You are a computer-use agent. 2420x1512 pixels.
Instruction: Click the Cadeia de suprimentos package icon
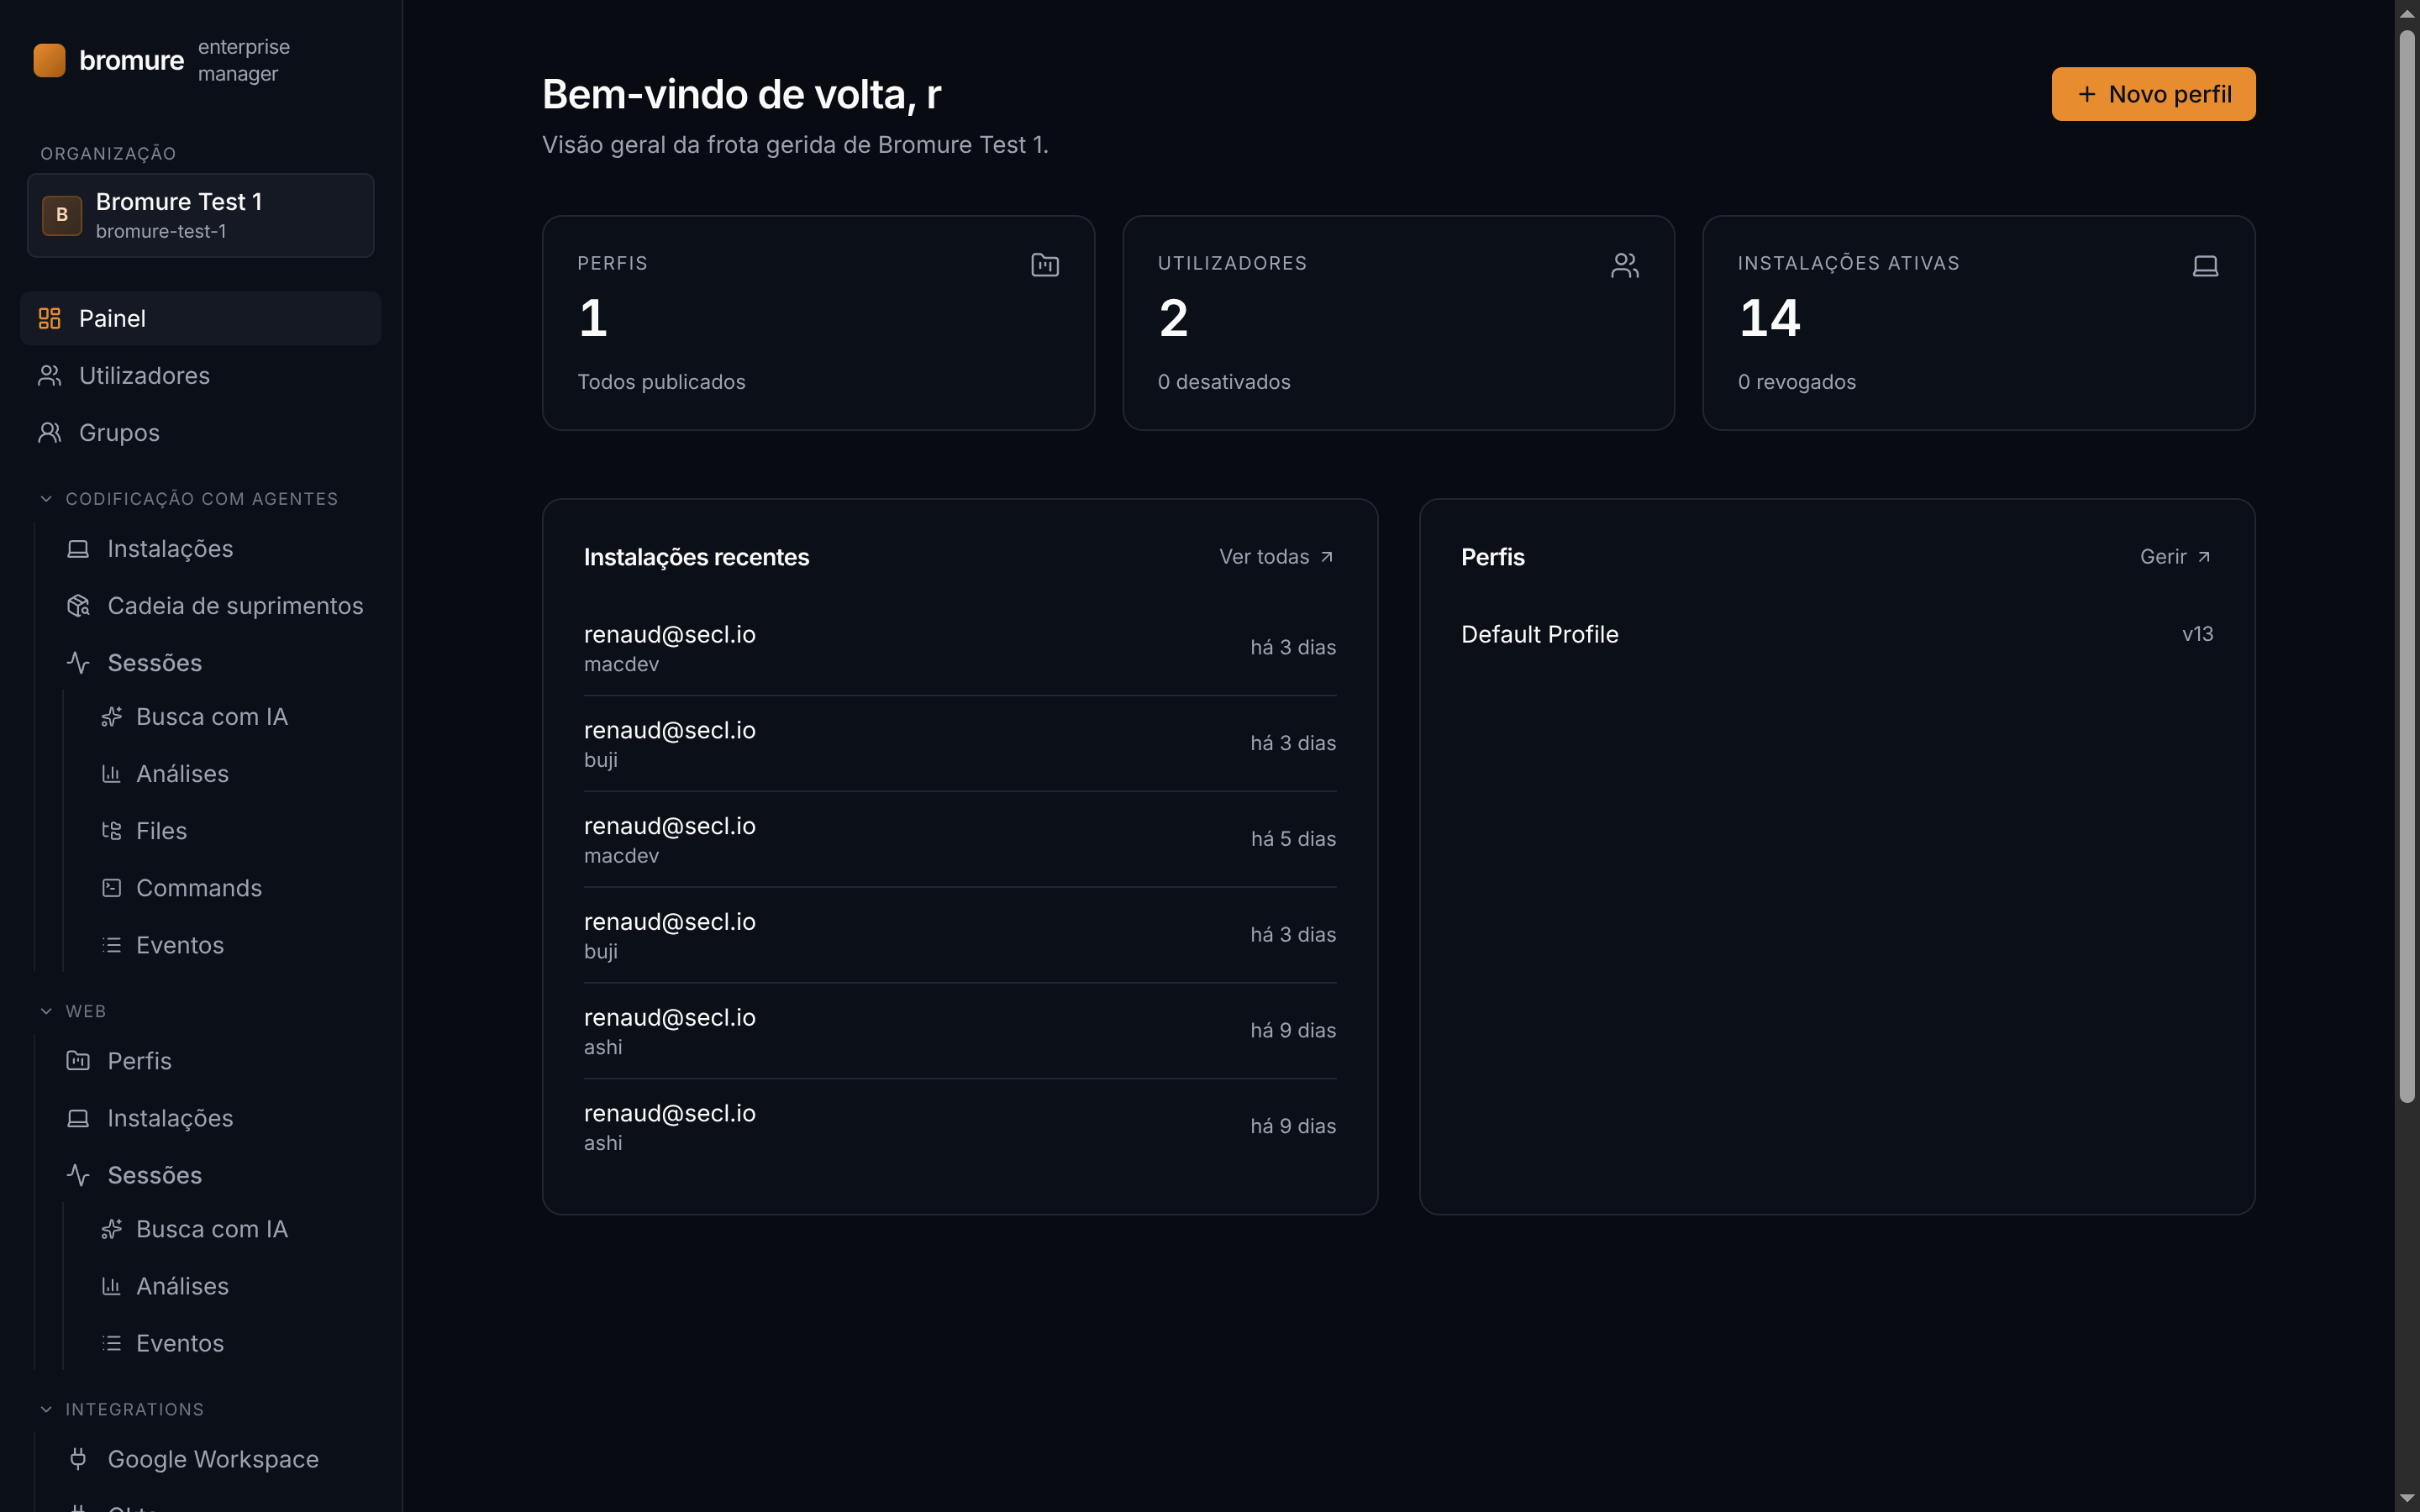pos(78,606)
